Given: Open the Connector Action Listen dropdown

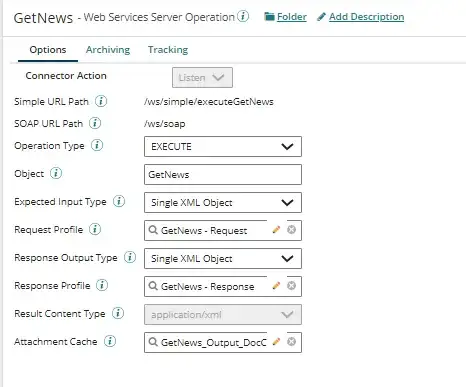Looking at the screenshot, I should 202,78.
